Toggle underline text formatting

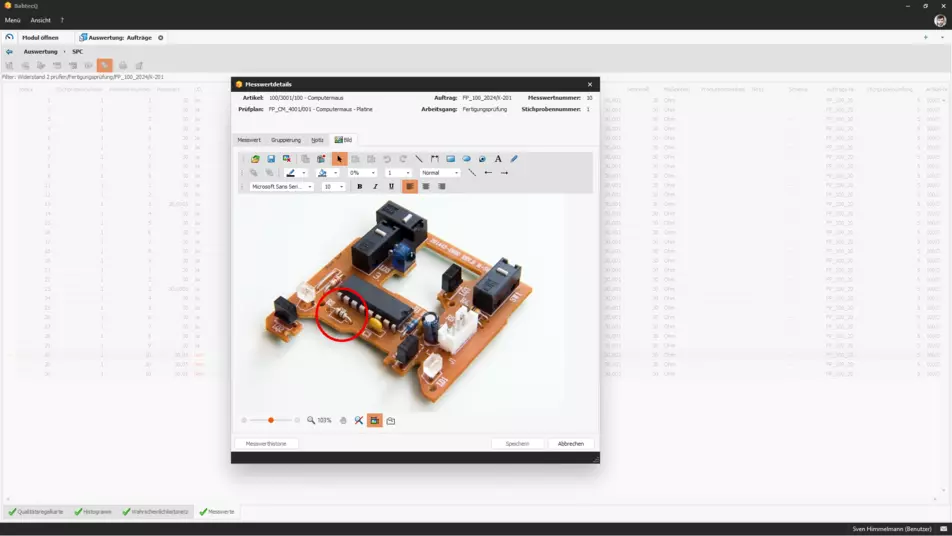pyautogui.click(x=391, y=187)
